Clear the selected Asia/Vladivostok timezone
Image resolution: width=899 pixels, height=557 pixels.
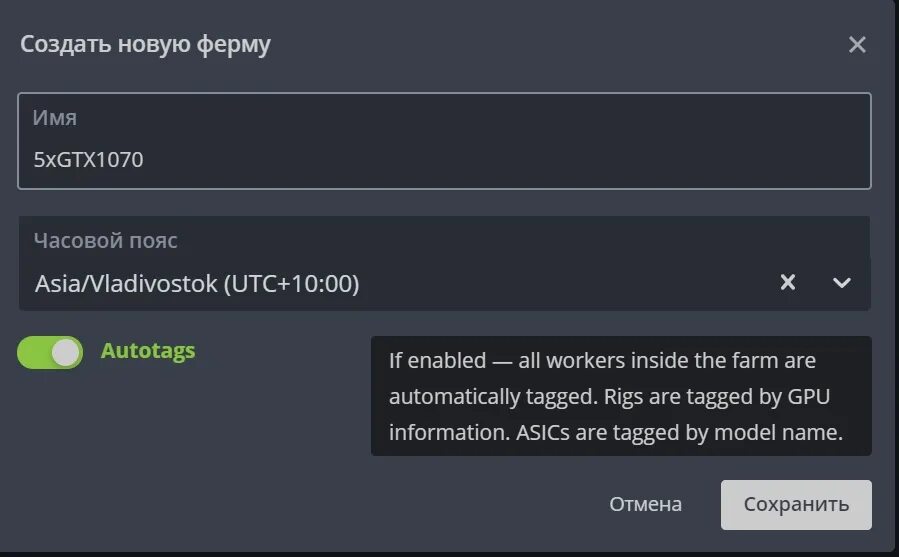pos(788,282)
